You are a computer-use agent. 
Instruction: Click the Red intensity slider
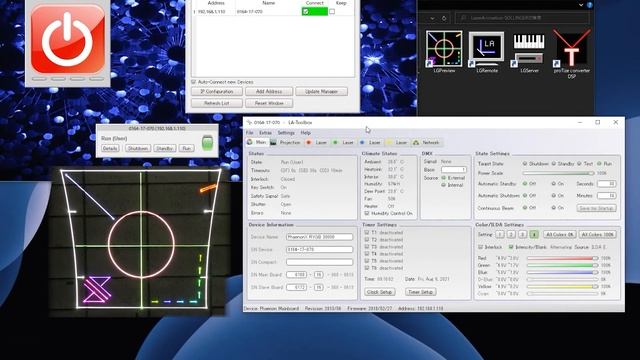pos(563,258)
